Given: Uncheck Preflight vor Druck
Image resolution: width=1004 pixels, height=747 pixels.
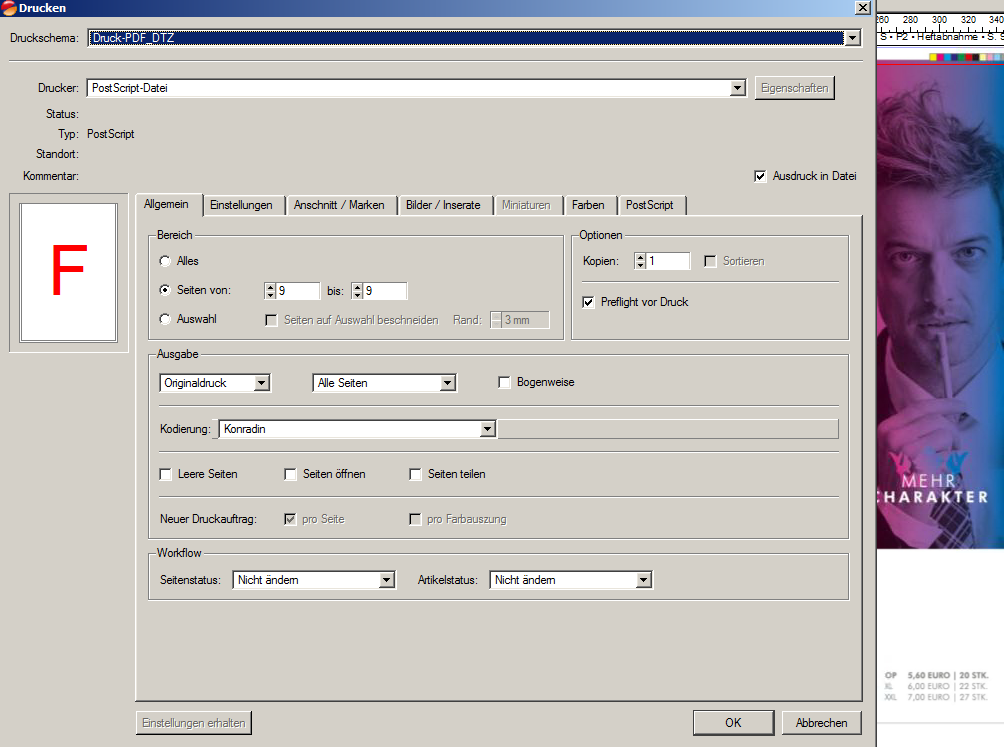Looking at the screenshot, I should [x=589, y=301].
